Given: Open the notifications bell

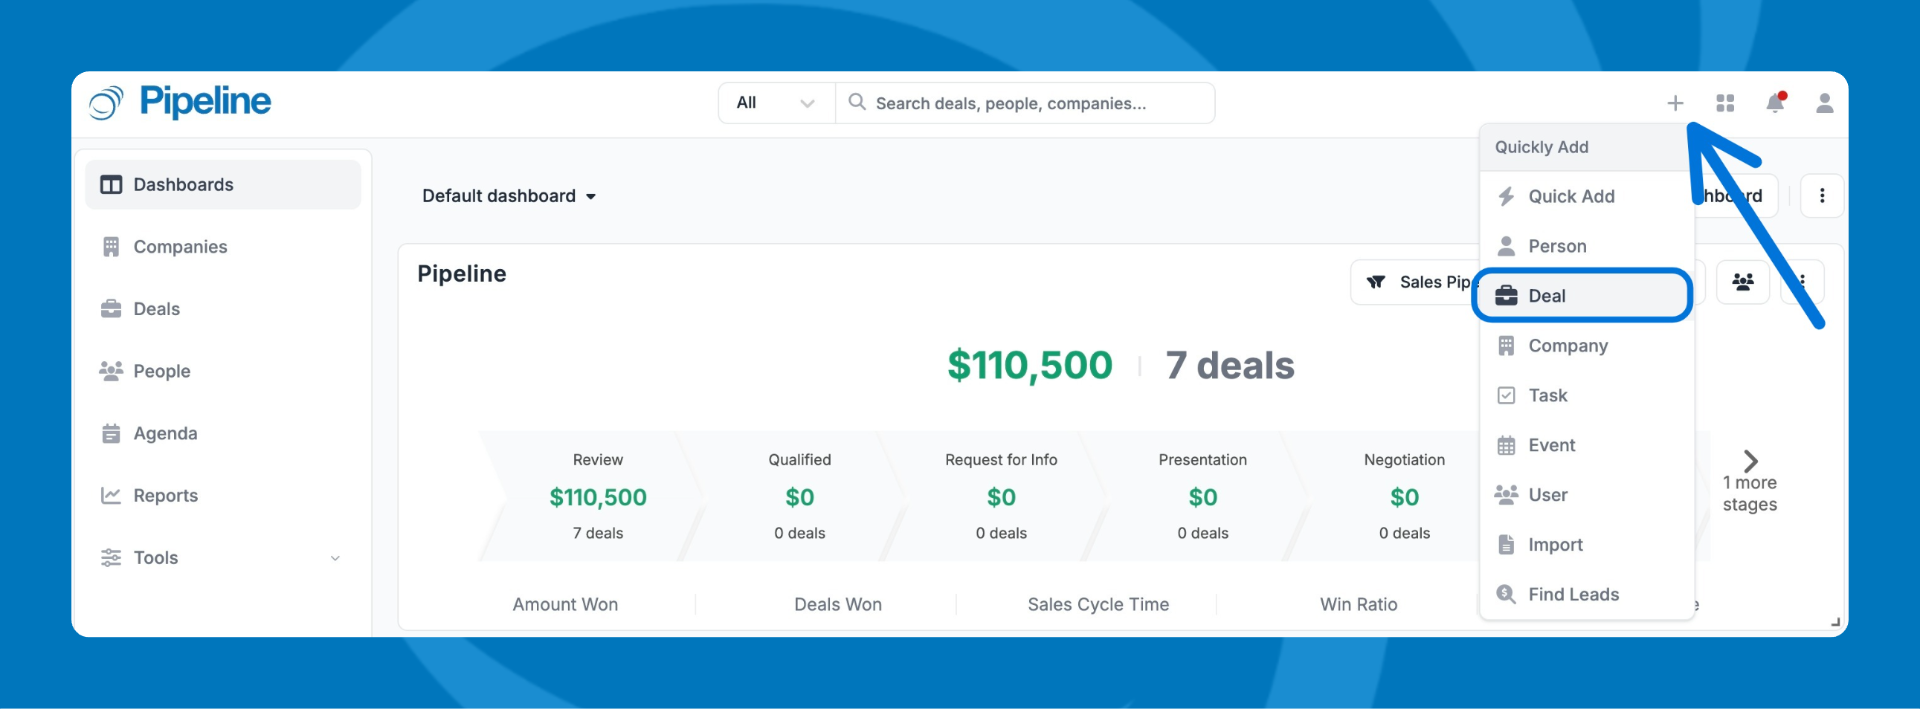Looking at the screenshot, I should point(1775,103).
